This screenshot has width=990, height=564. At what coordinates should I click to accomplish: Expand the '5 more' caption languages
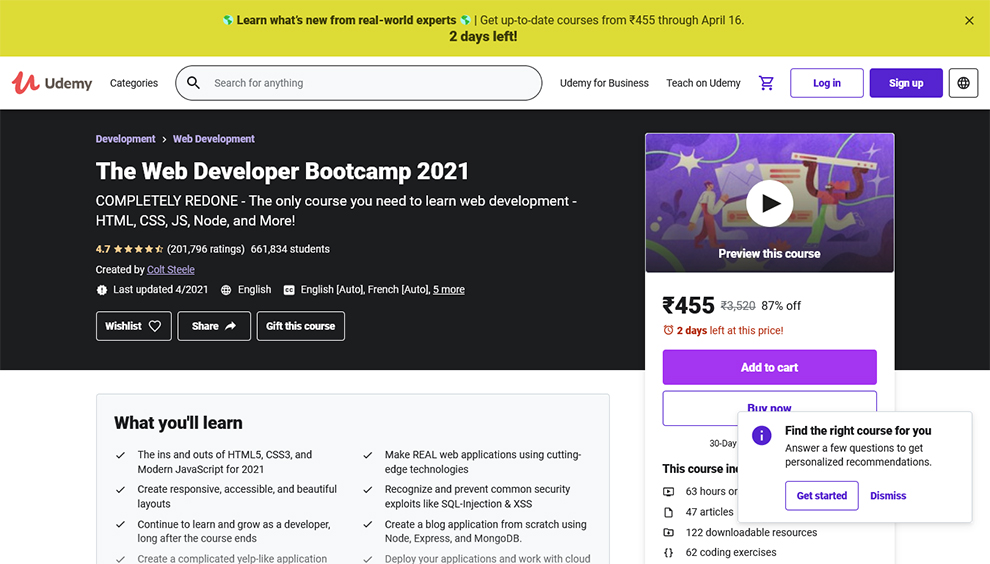pyautogui.click(x=448, y=289)
